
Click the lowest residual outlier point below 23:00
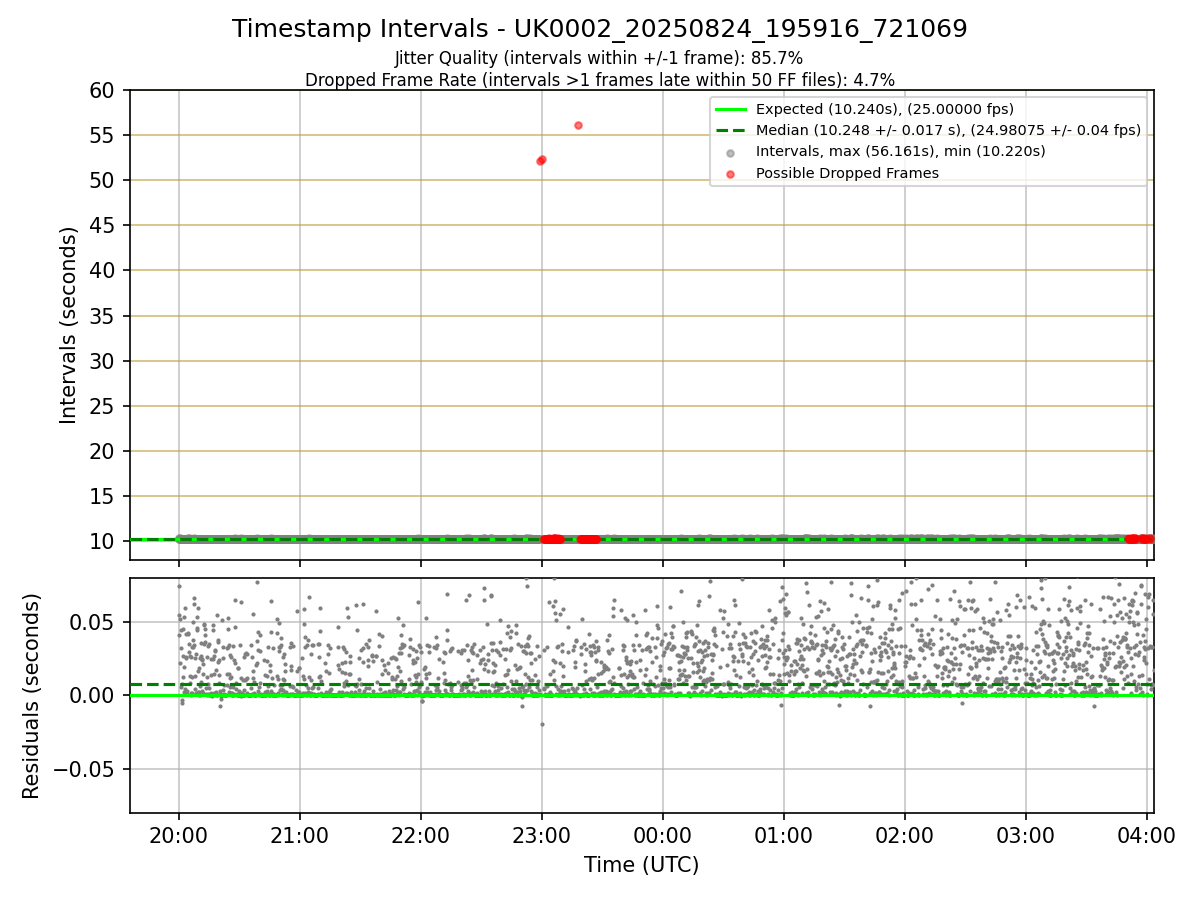click(x=542, y=724)
